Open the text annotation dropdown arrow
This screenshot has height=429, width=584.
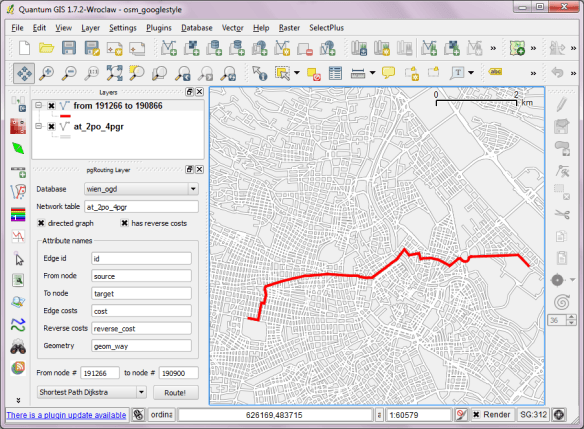click(x=471, y=73)
